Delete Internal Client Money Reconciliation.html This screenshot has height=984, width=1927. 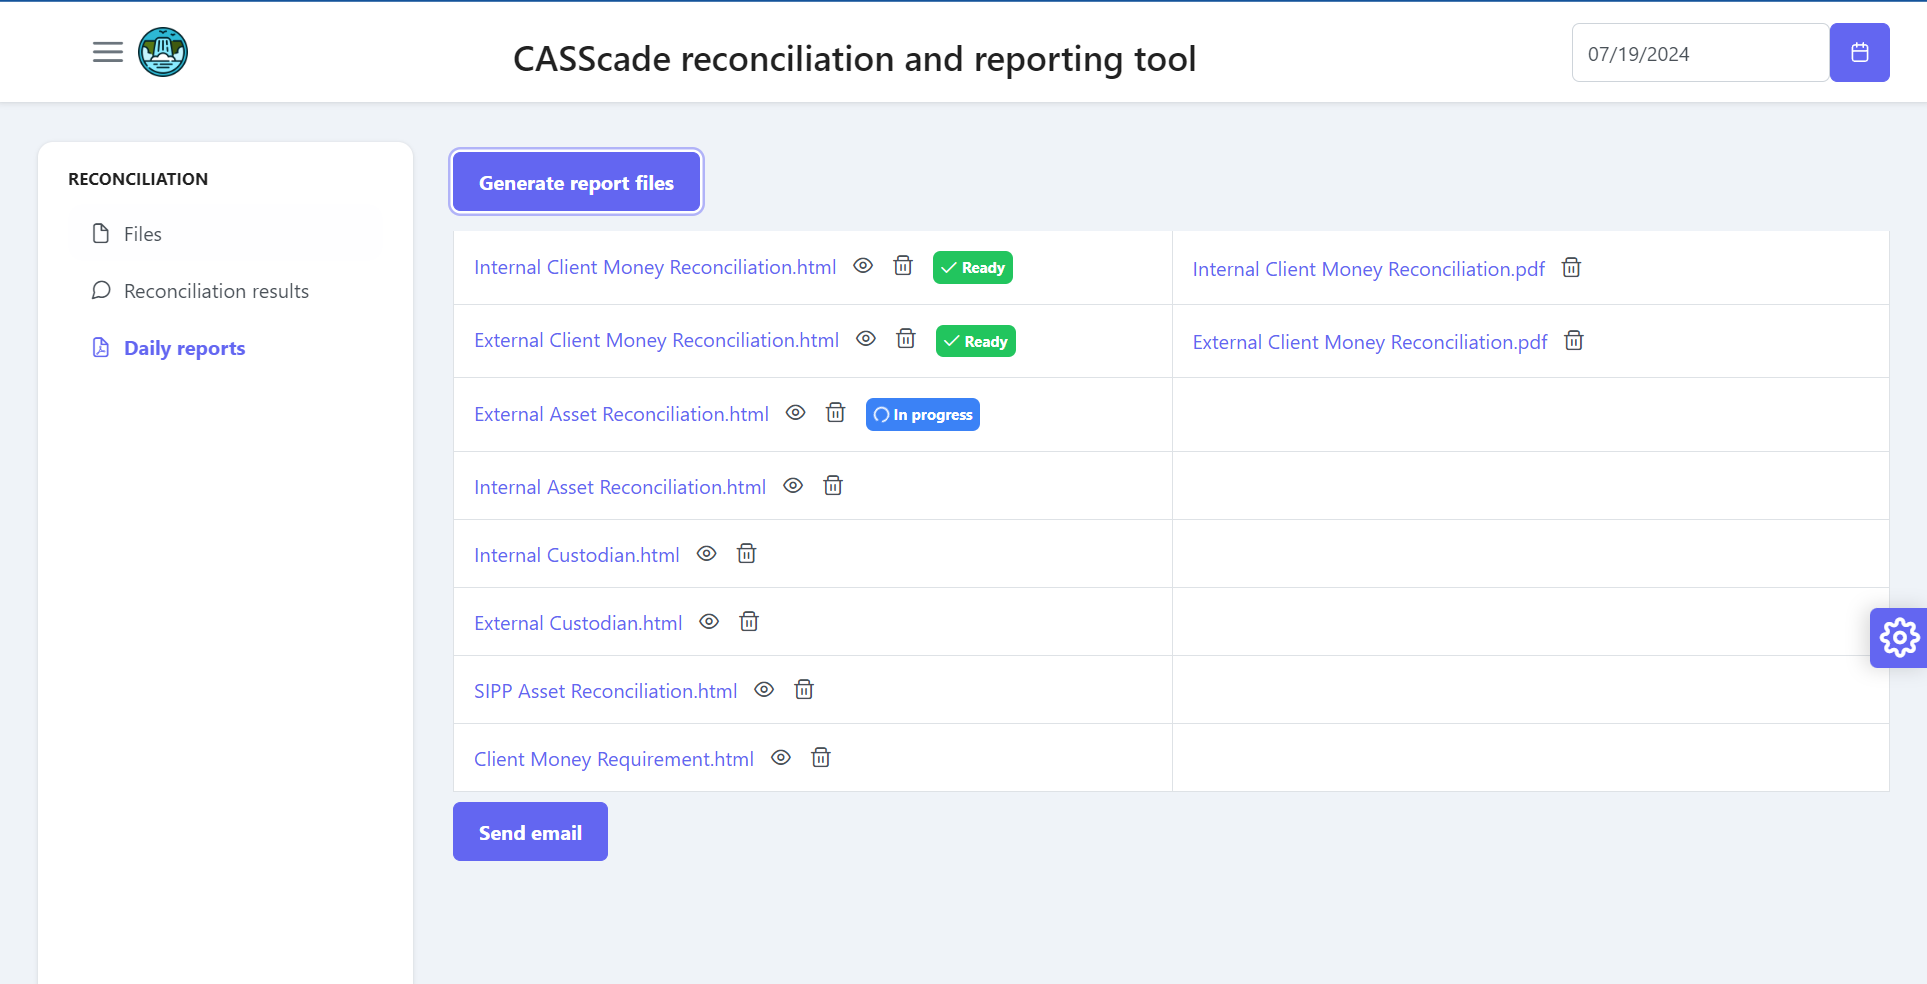click(902, 266)
